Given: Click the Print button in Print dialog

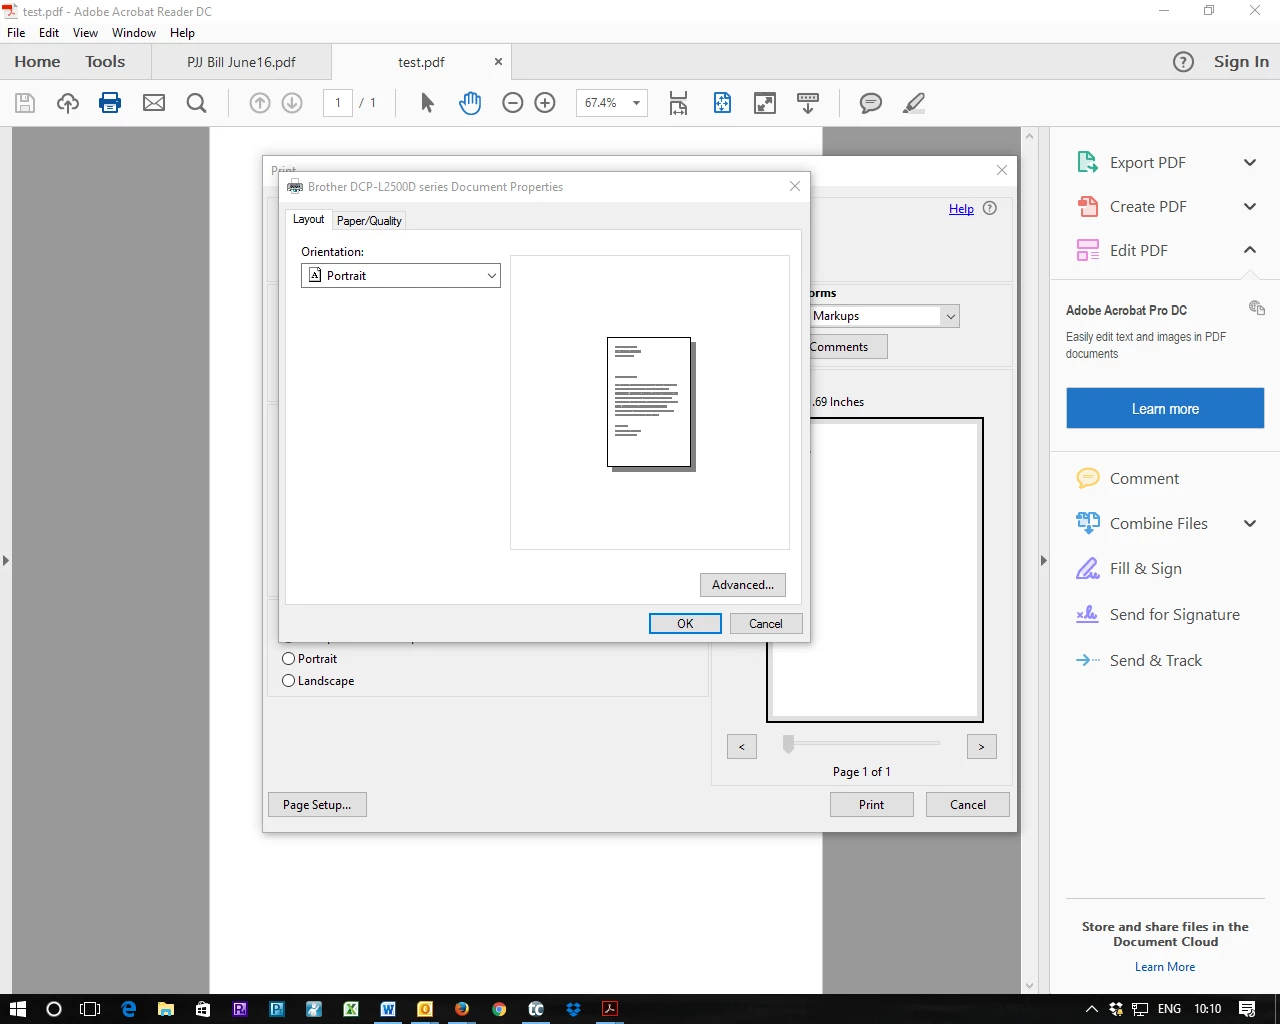Looking at the screenshot, I should tap(871, 805).
